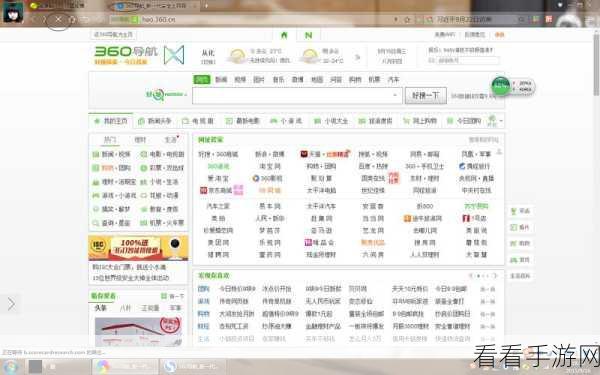Open the user avatar in the browser corner
This screenshot has height=375, width=600.
pos(13,11)
